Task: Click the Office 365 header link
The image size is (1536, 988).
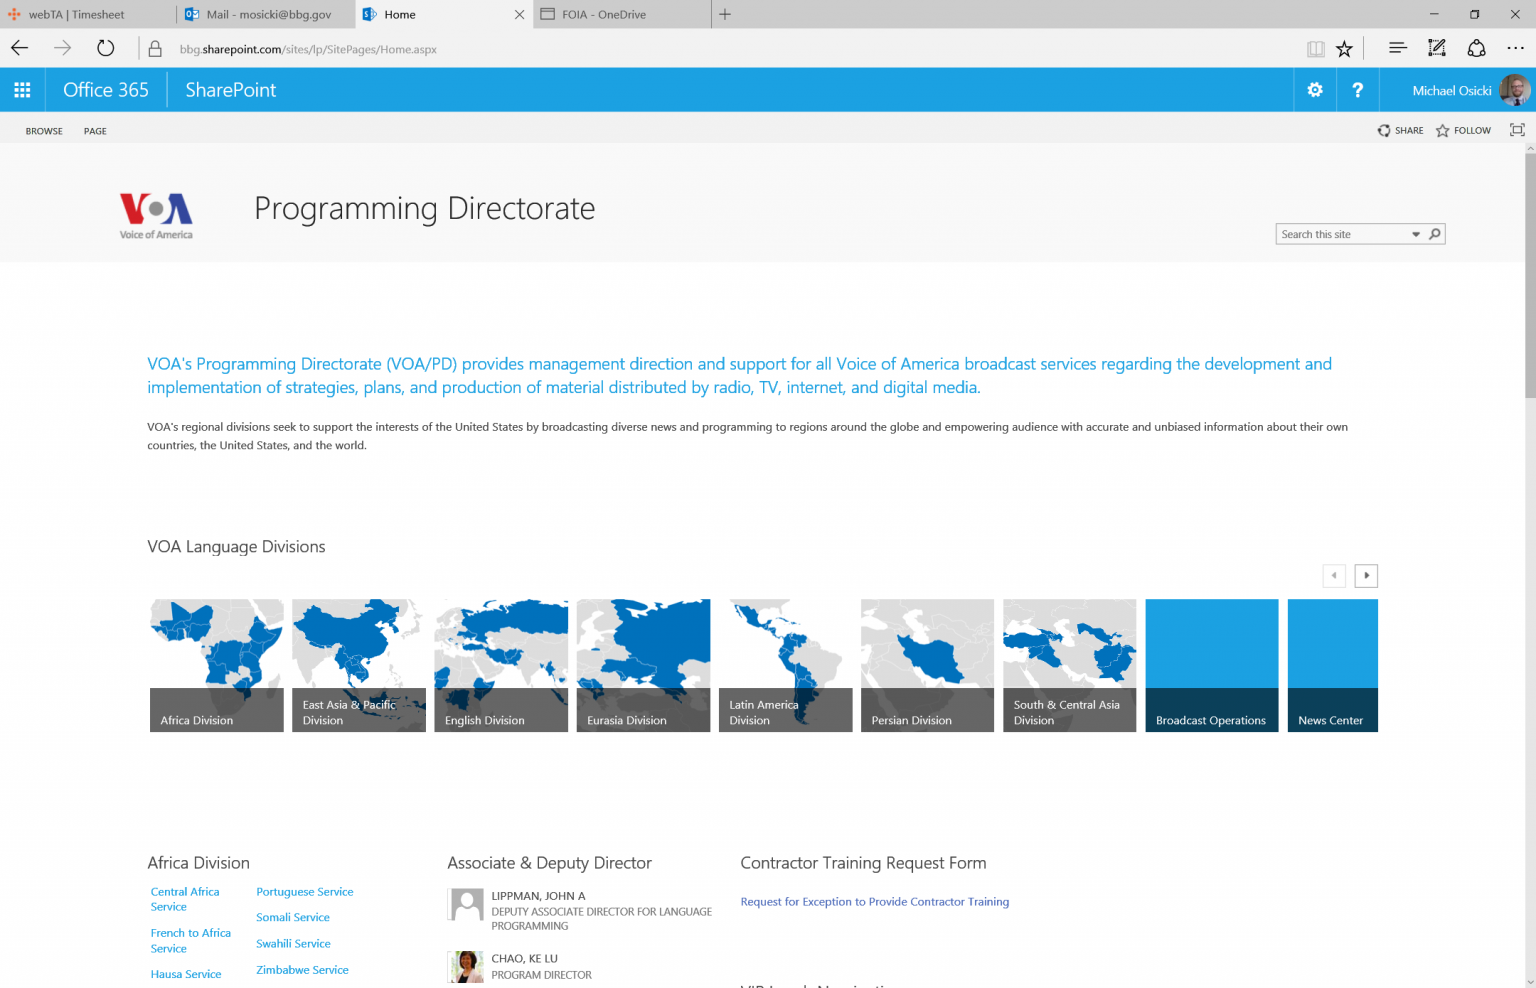Action: pos(106,90)
